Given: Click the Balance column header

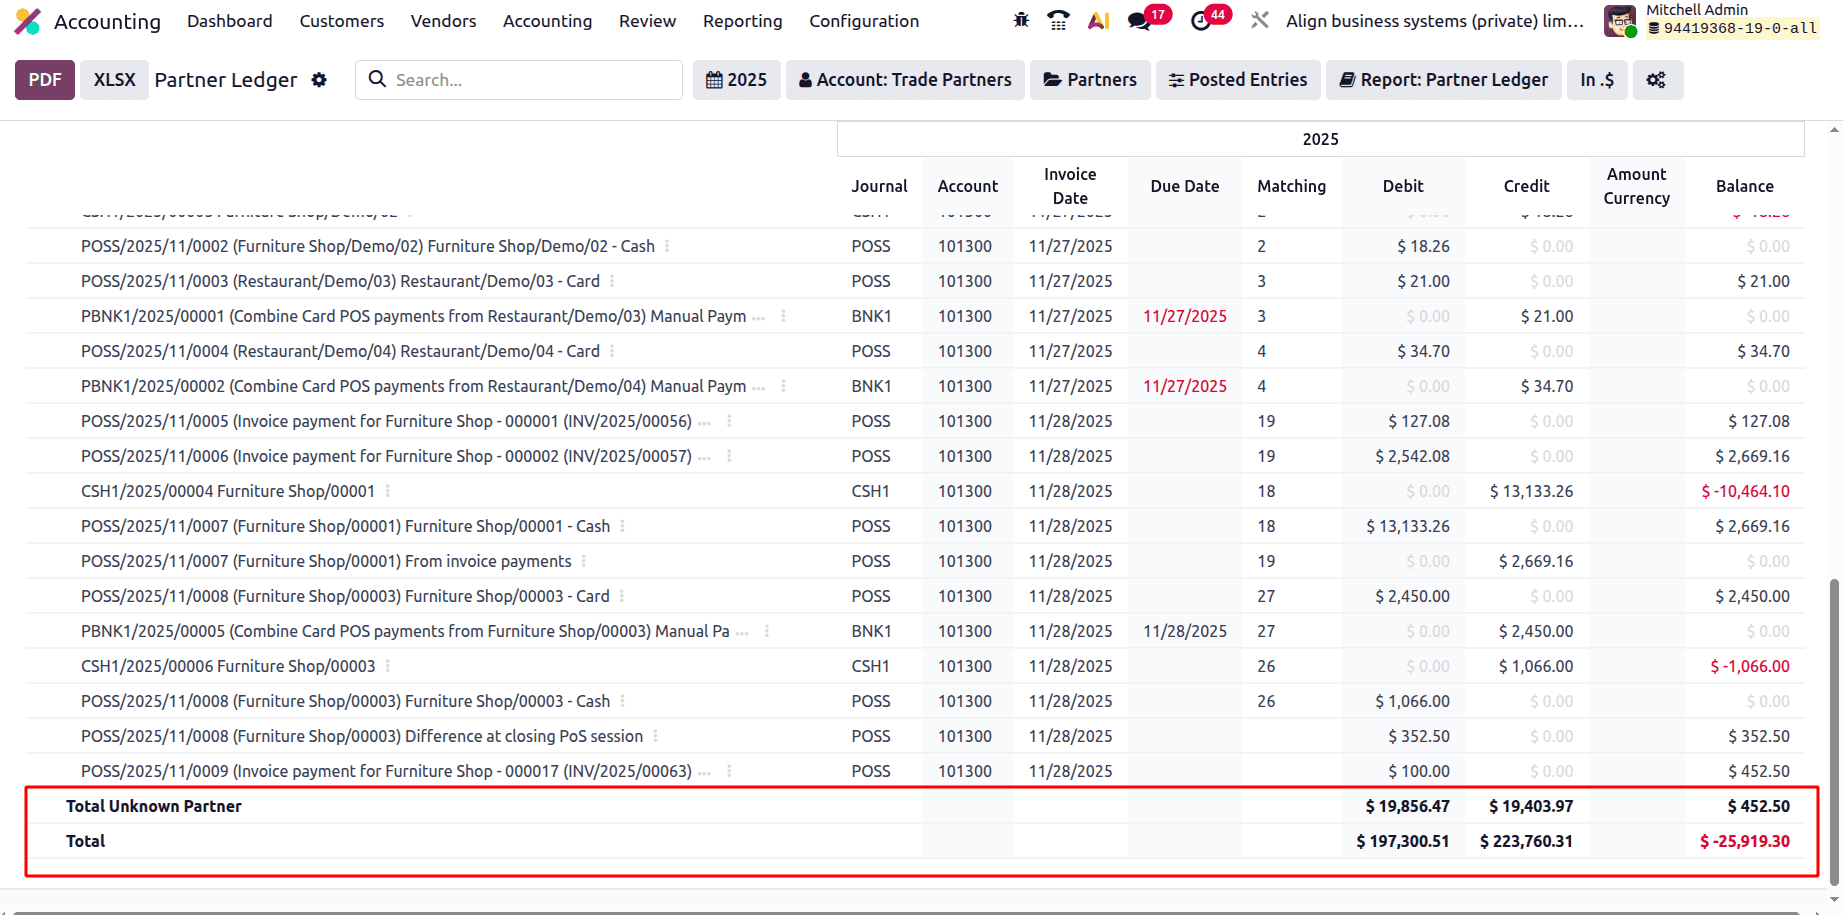Looking at the screenshot, I should click(x=1744, y=186).
